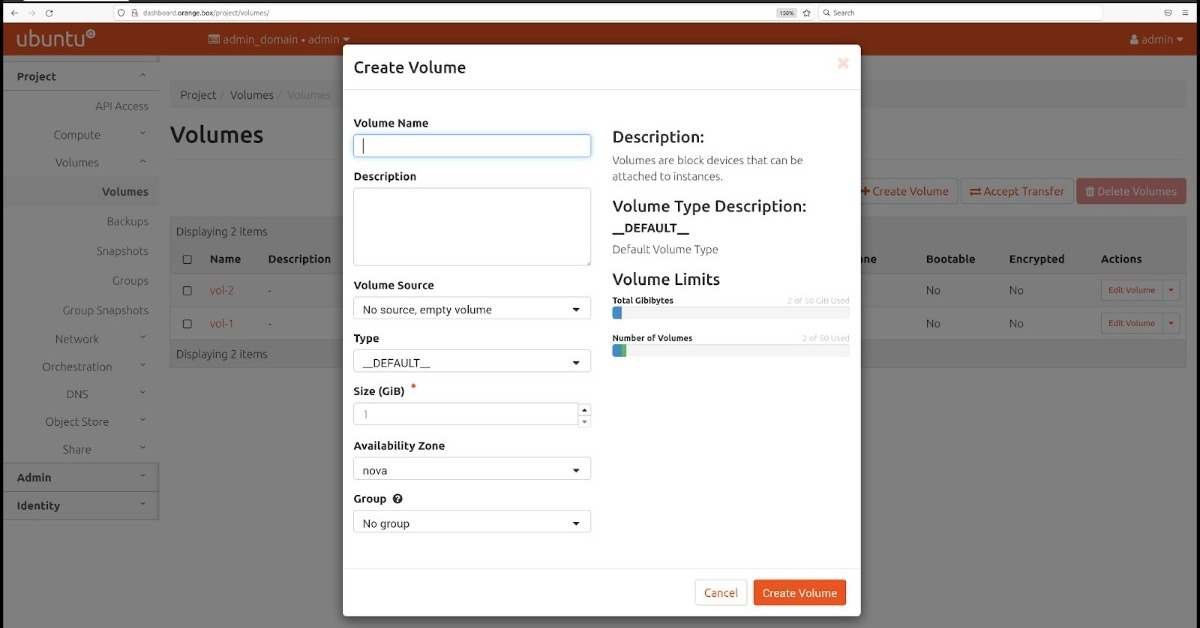Follow the Volumes breadcrumb link

[x=251, y=95]
